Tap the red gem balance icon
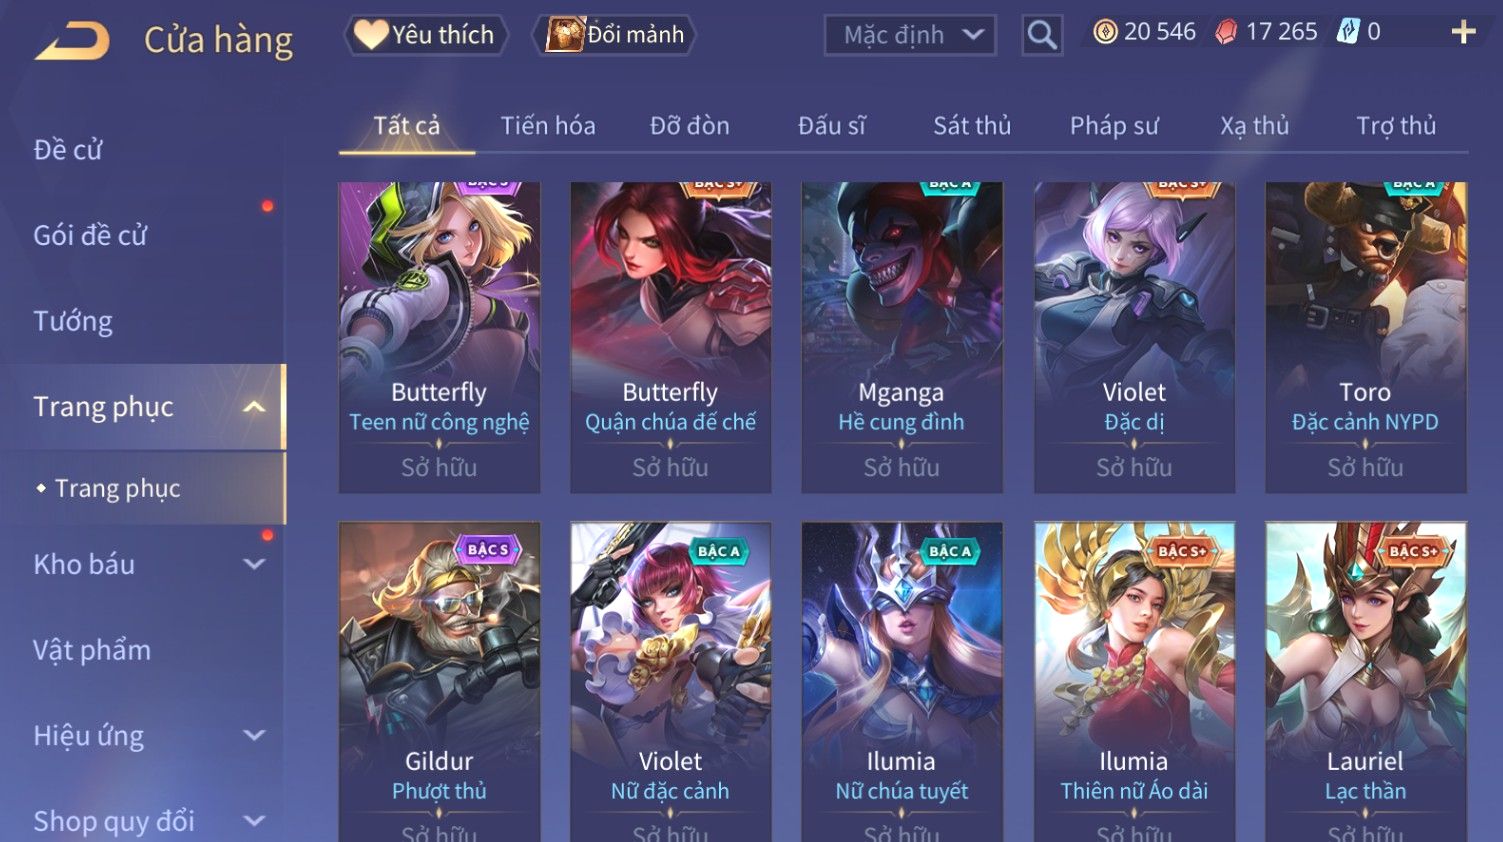Screen dimensions: 1503x842 pos(1226,32)
